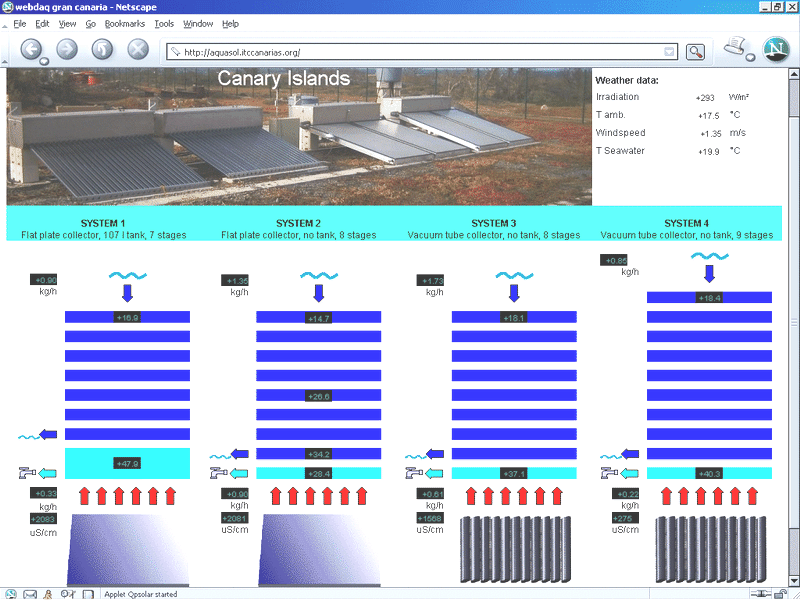
Task: Click the Netscape logo icon
Action: [776, 48]
